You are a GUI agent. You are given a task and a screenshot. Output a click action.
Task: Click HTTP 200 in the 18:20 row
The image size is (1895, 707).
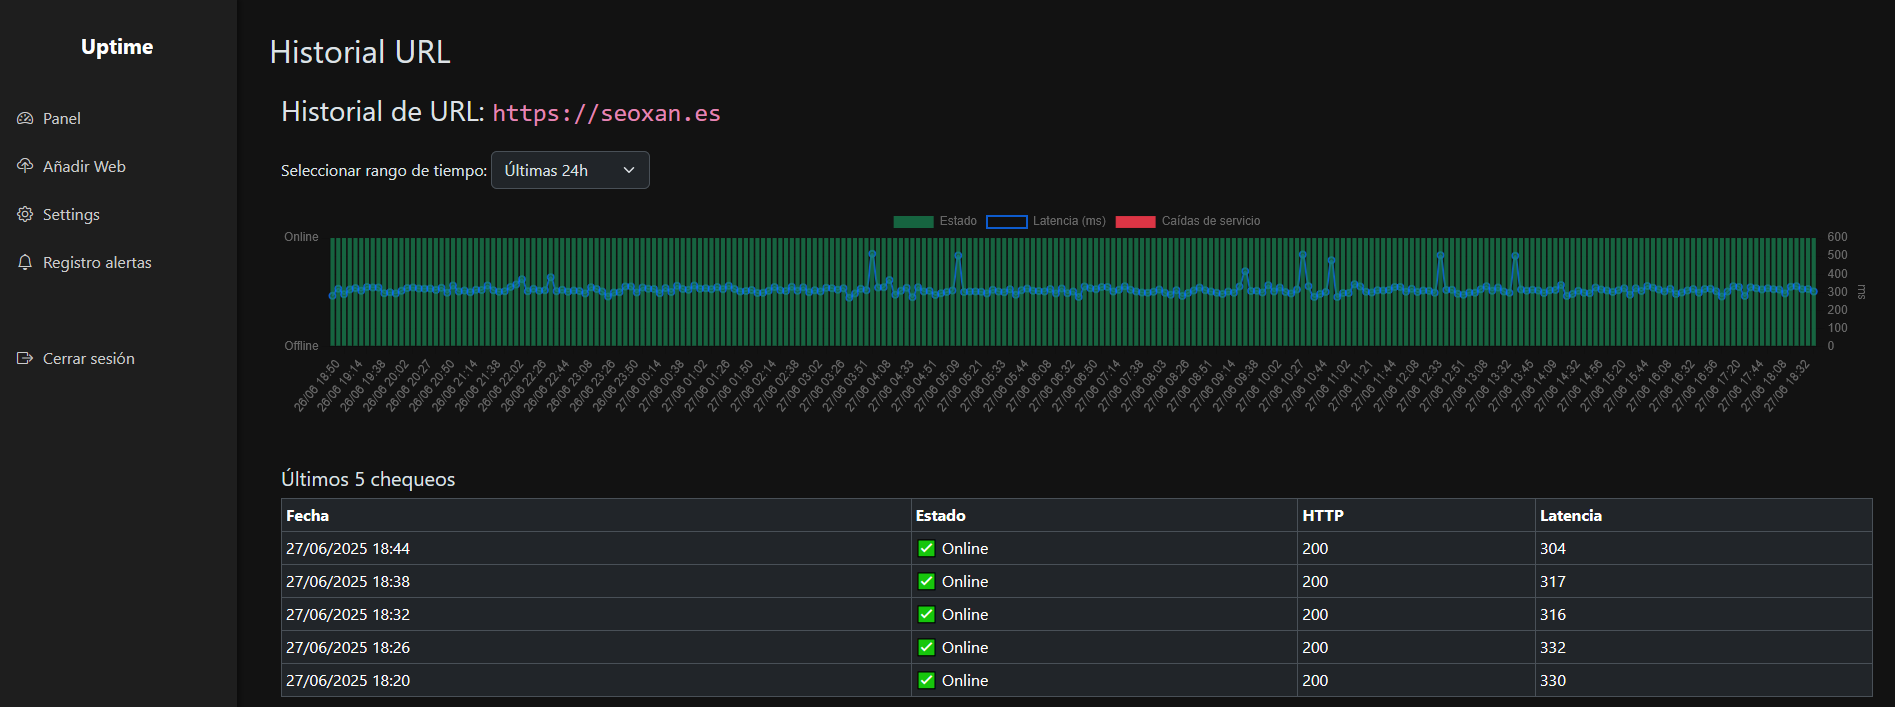1315,680
